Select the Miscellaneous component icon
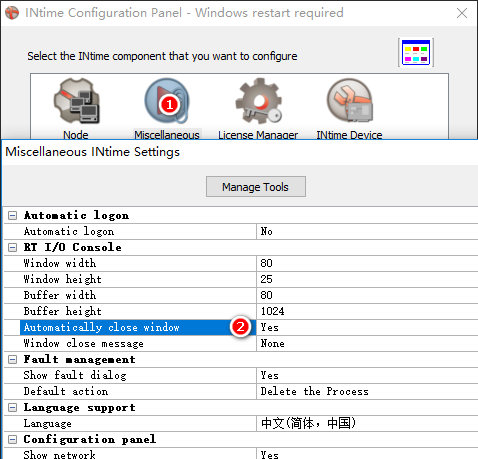This screenshot has height=459, width=478. coord(167,101)
